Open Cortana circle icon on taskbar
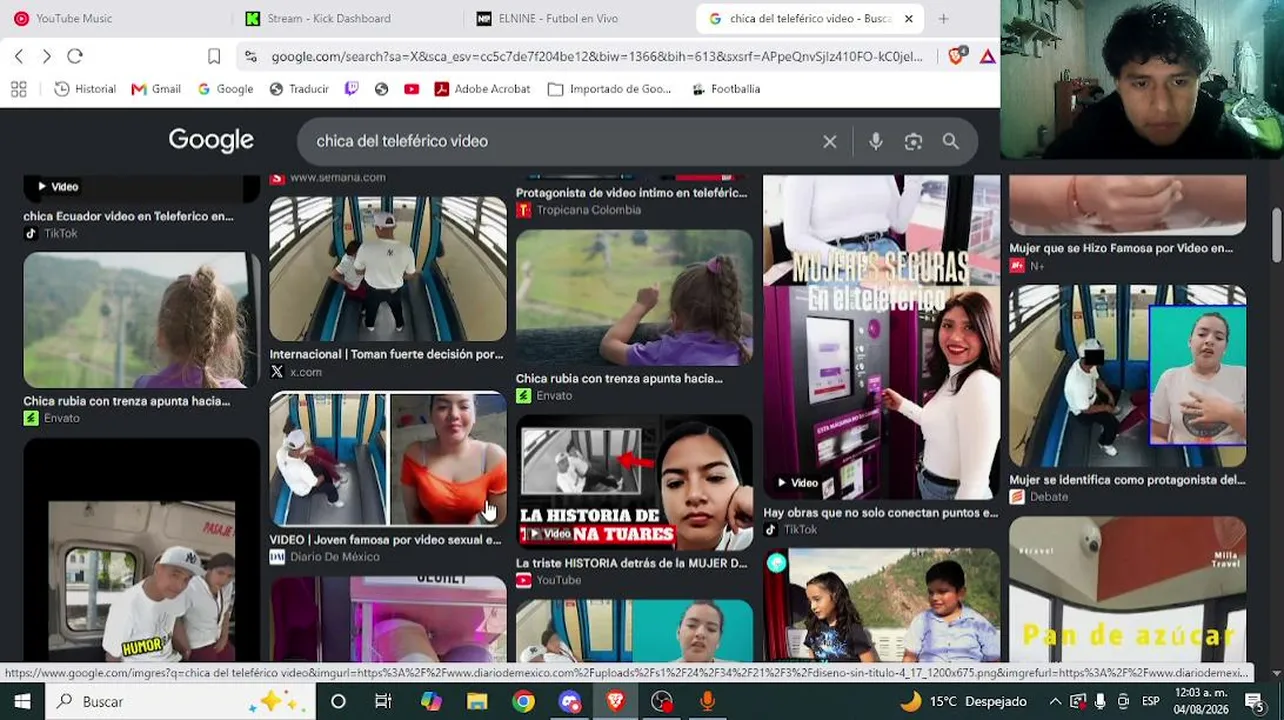Screen dimensions: 1284x720 (x=338, y=701)
